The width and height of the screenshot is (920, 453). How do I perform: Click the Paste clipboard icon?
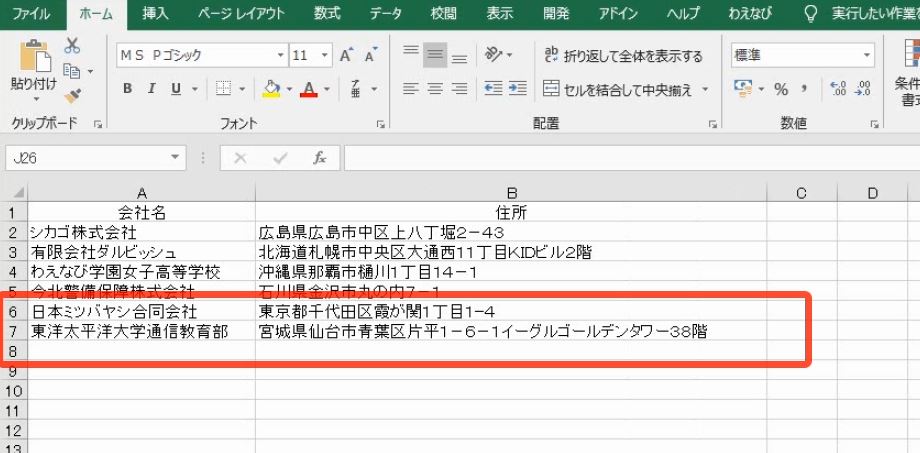[x=34, y=58]
